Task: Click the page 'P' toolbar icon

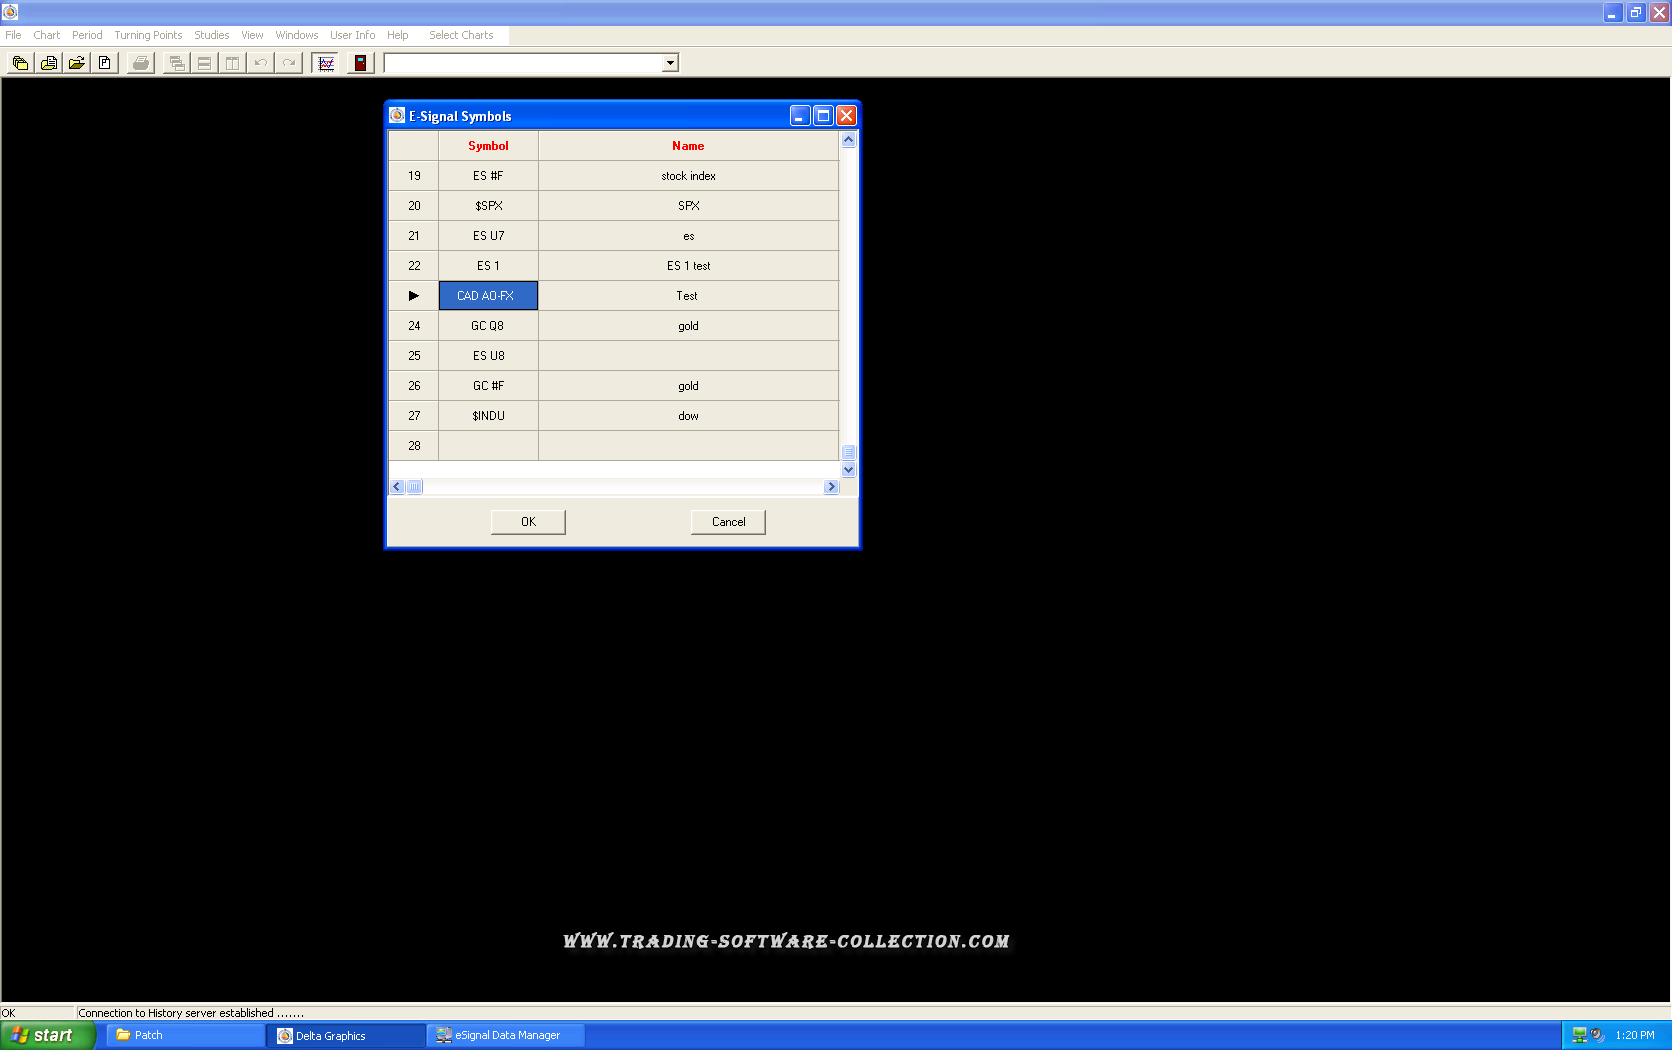Action: [104, 63]
